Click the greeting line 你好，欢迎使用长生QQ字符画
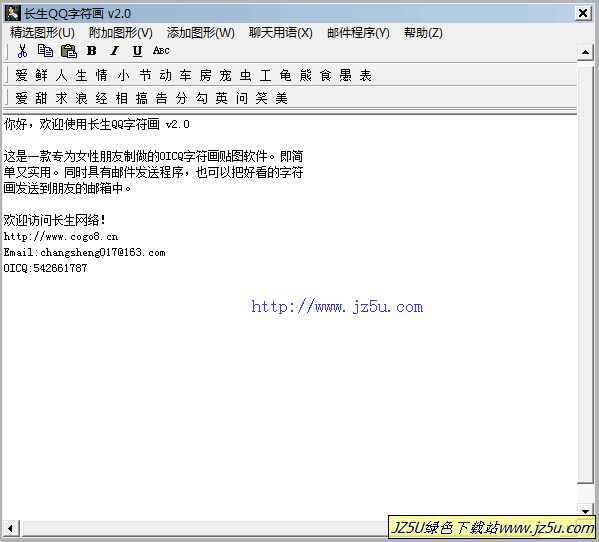The width and height of the screenshot is (599, 542). pyautogui.click(x=96, y=124)
